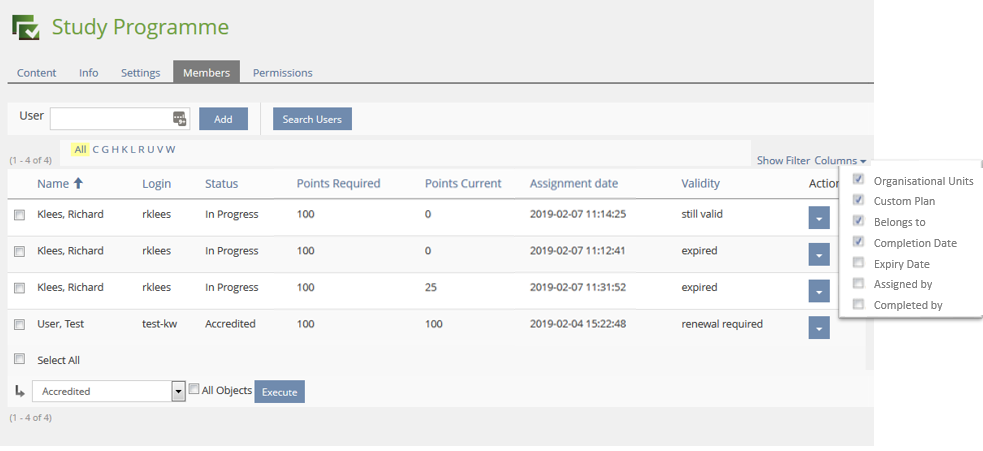Open the Settings tab

[140, 72]
